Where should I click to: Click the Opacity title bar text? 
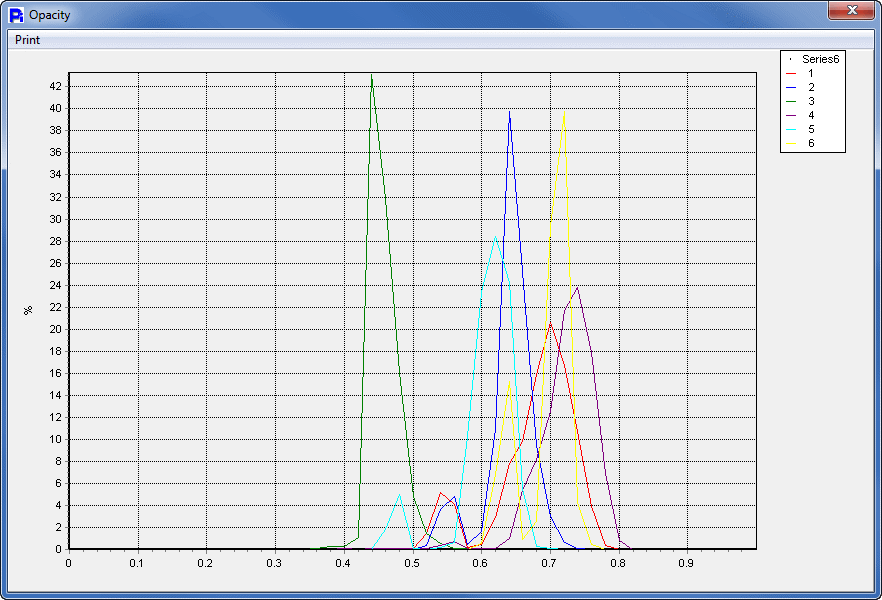50,15
